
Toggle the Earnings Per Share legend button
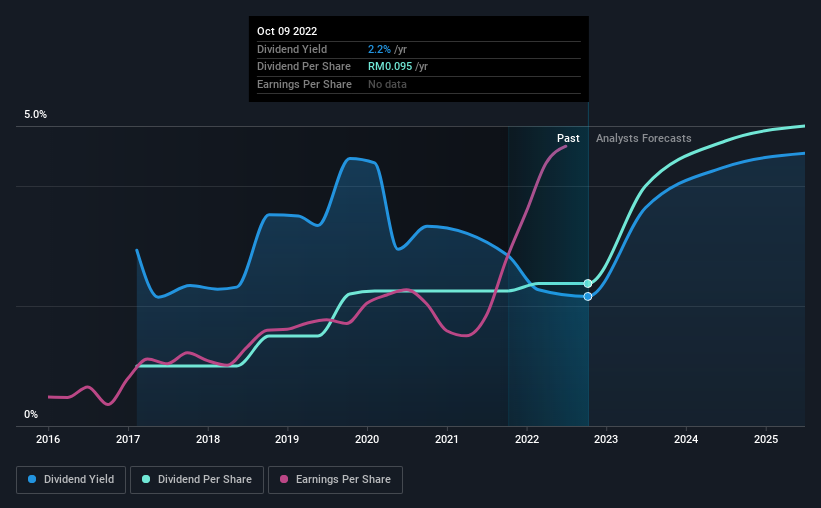coord(335,480)
